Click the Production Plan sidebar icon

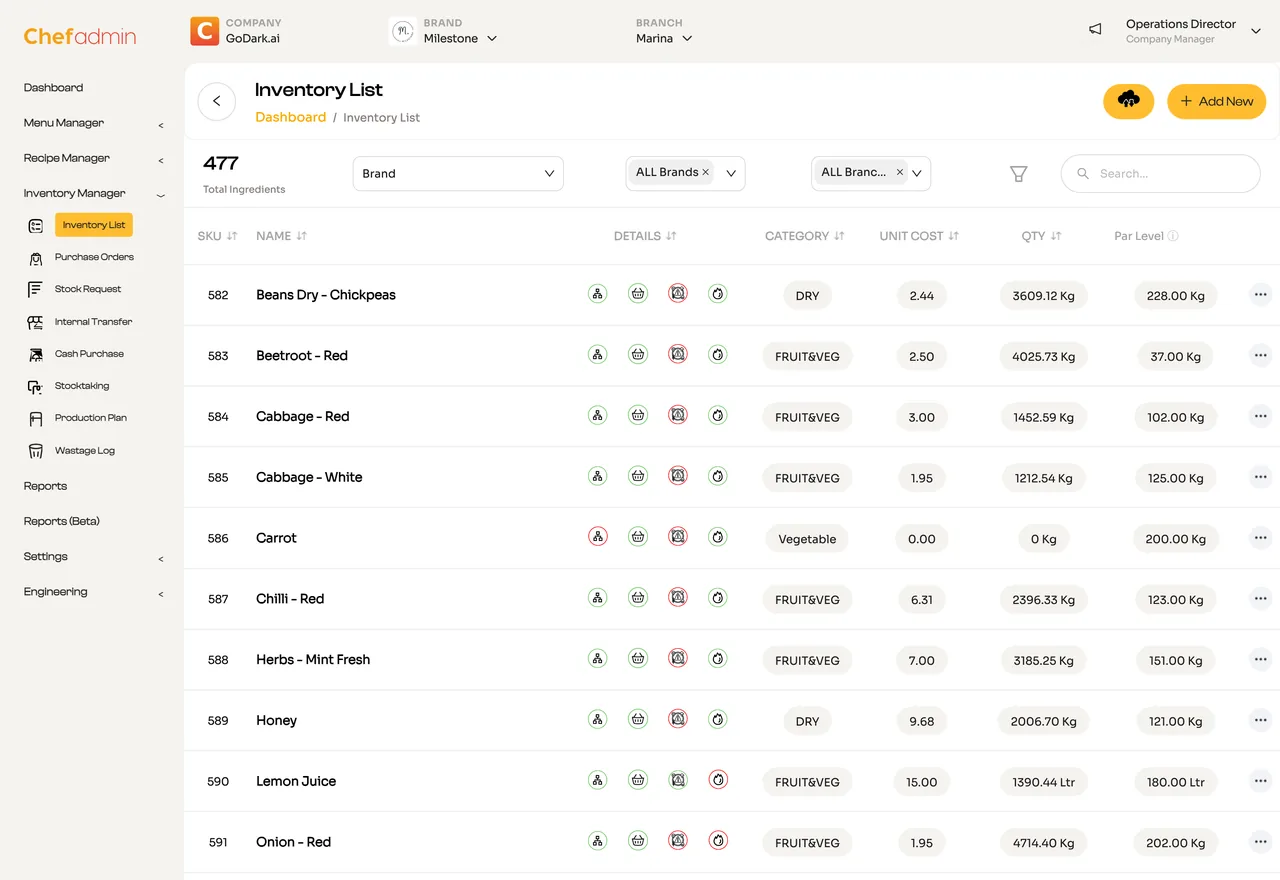[36, 419]
